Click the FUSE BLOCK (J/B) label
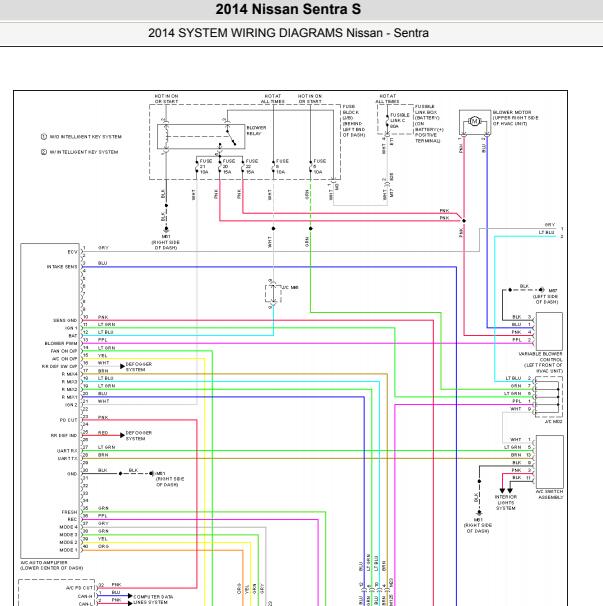Screen dimensions: 603x606 [x=353, y=121]
